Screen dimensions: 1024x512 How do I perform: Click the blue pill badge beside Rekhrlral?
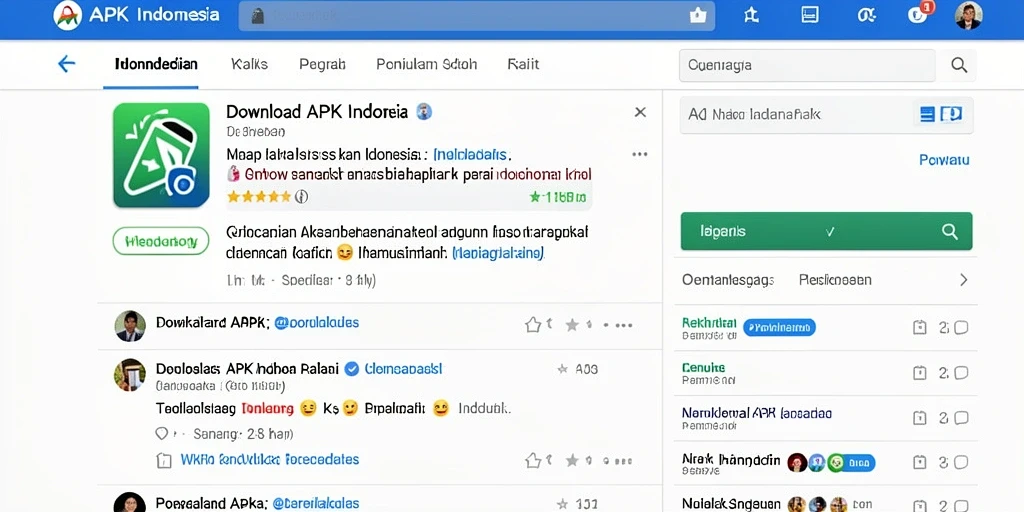pos(780,327)
